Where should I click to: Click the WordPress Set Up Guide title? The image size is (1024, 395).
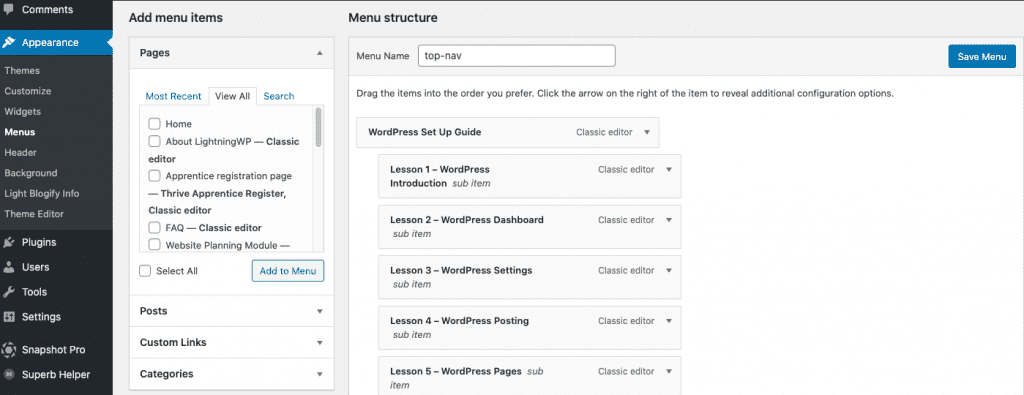coord(424,132)
